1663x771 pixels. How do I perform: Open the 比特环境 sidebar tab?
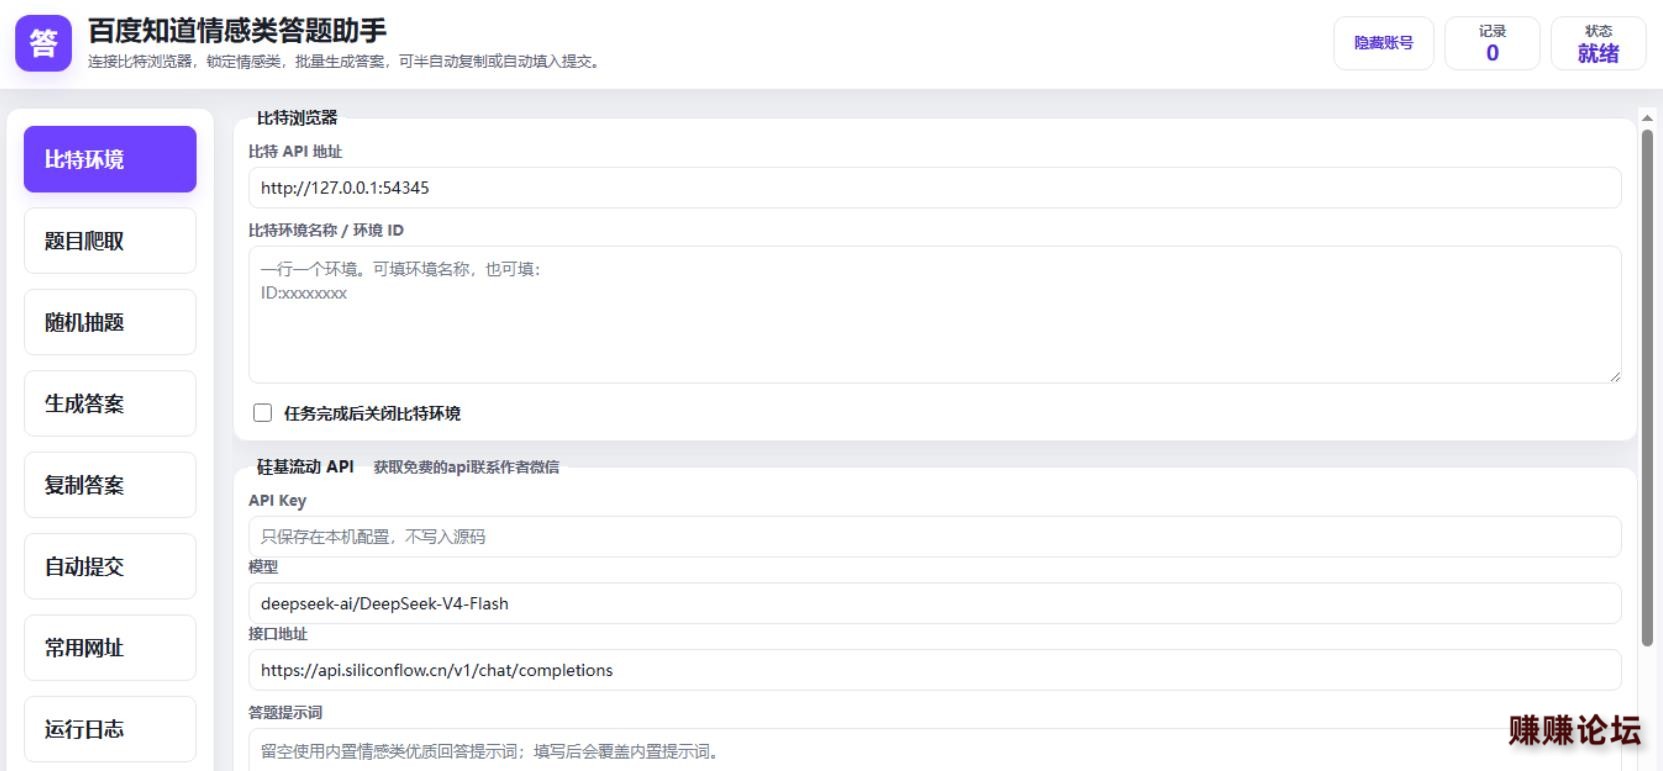(110, 159)
